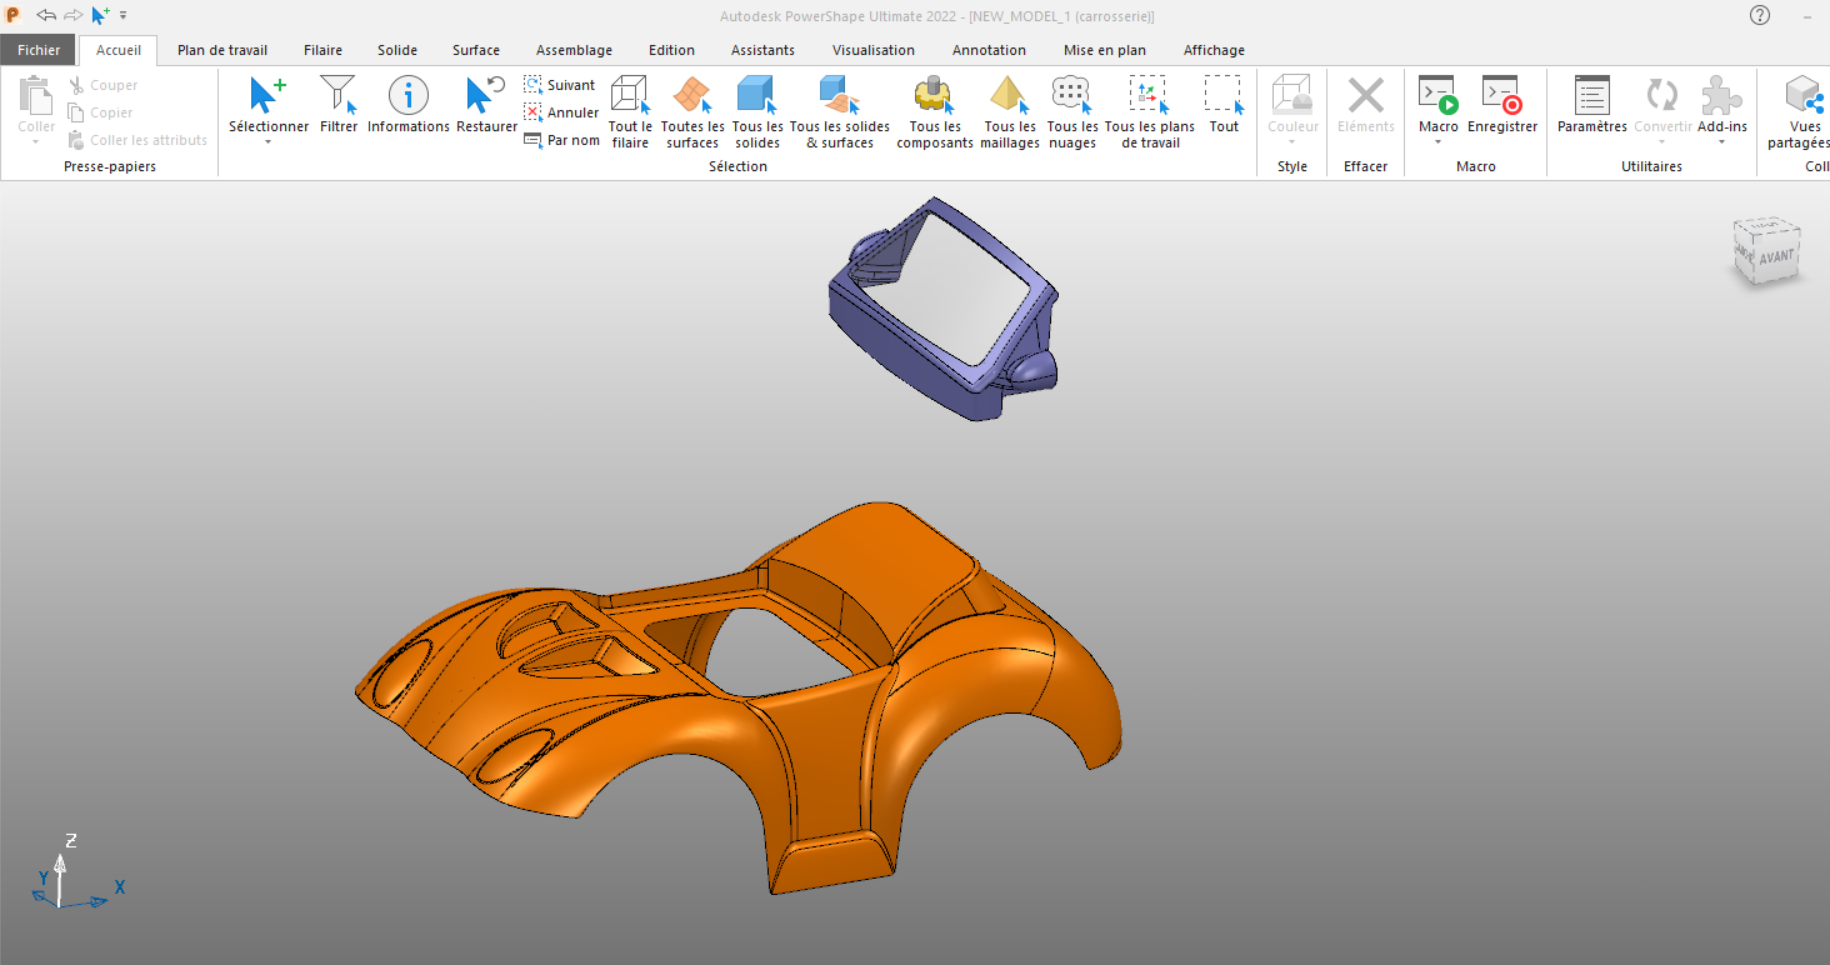
Task: Switch to the Visualisation tab
Action: (873, 50)
